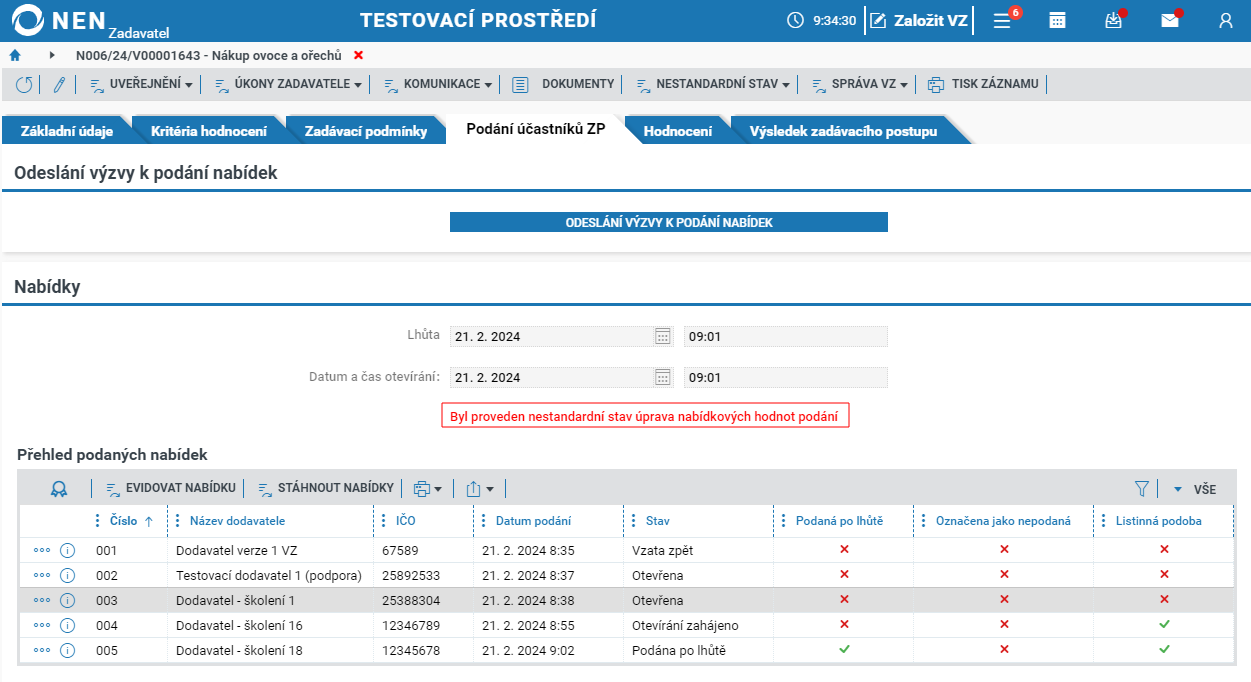Switch to Hodnocení tab
Screen dimensions: 1251x682
[677, 131]
